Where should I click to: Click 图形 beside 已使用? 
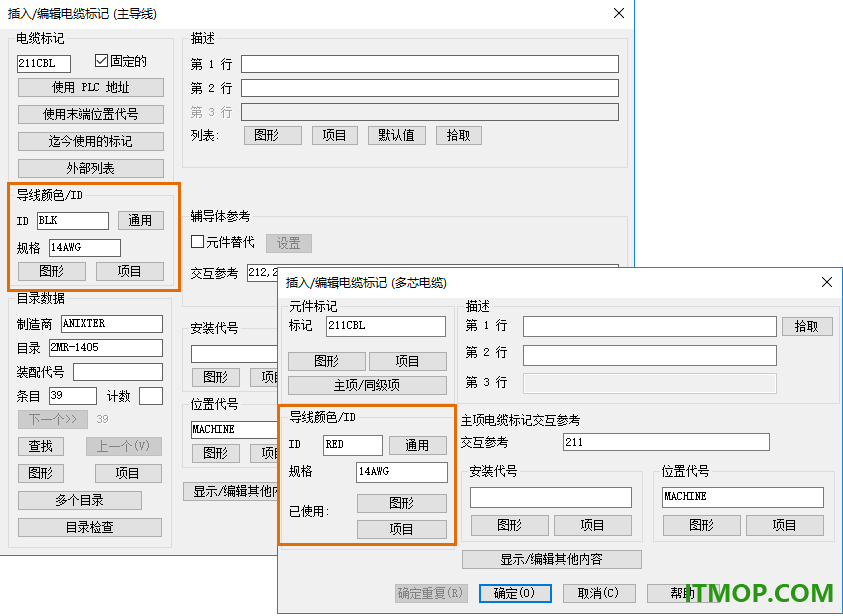(x=402, y=503)
